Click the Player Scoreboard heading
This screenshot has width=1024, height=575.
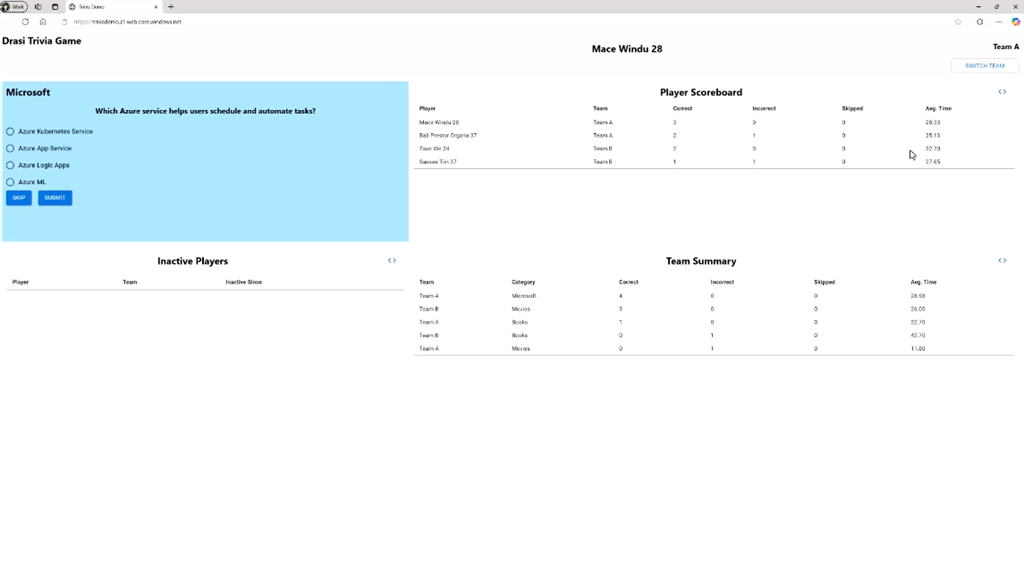click(x=701, y=92)
